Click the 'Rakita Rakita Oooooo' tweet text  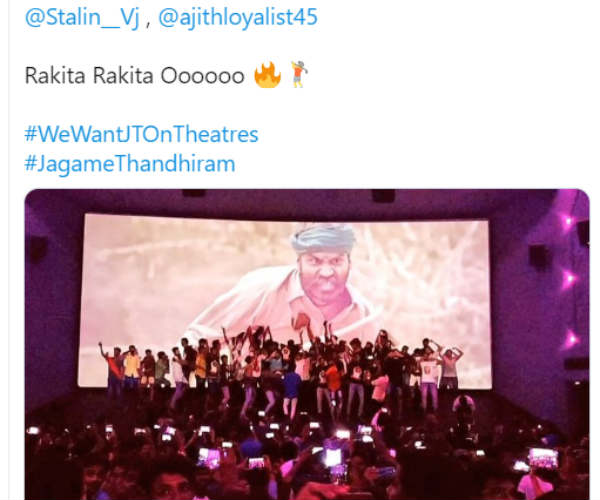tap(134, 75)
